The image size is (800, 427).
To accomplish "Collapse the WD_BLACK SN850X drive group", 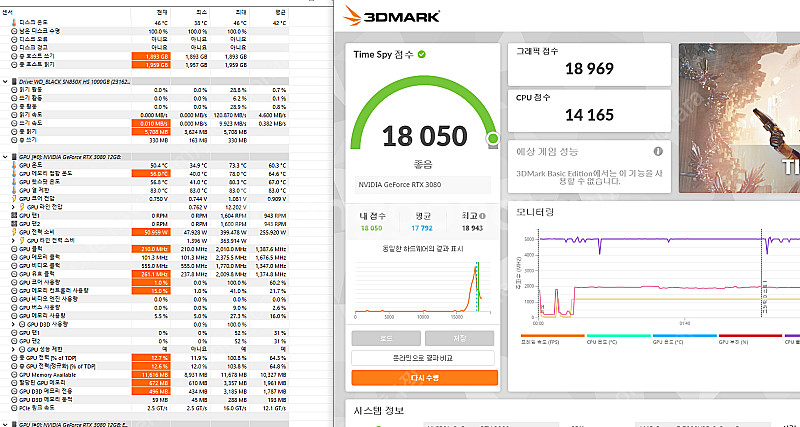I will pyautogui.click(x=7, y=81).
